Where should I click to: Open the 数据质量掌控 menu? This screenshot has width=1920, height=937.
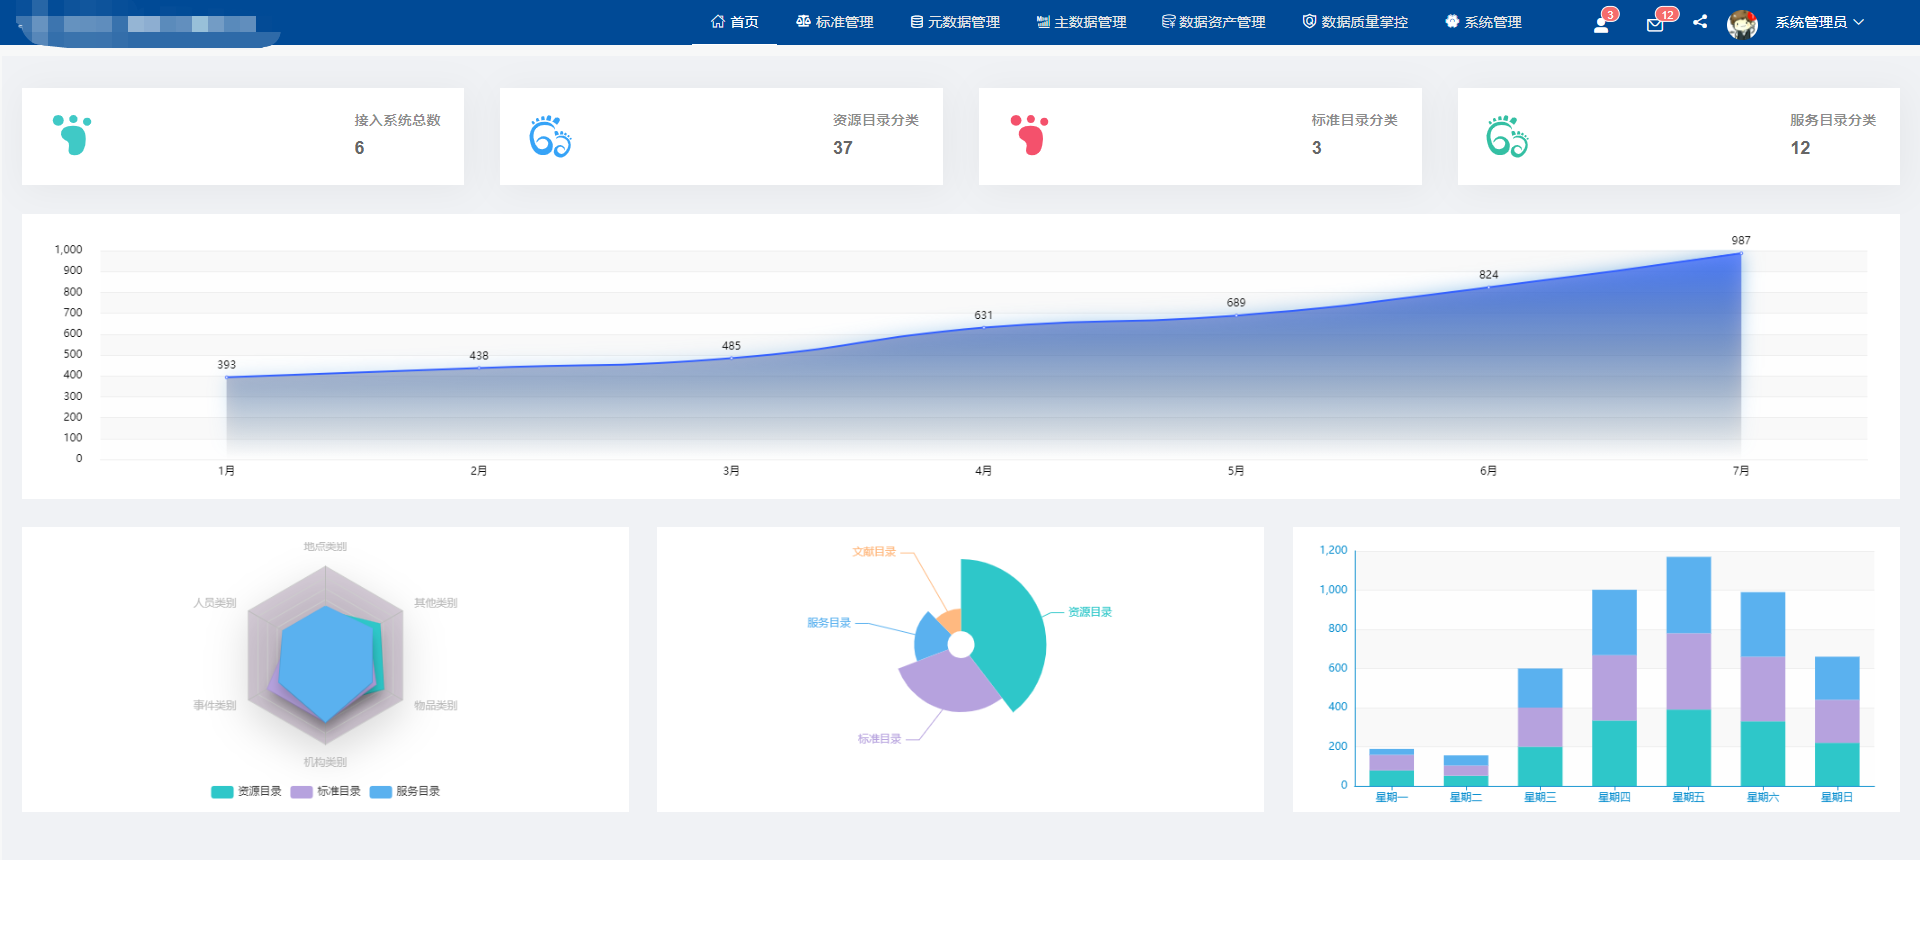[x=1355, y=22]
